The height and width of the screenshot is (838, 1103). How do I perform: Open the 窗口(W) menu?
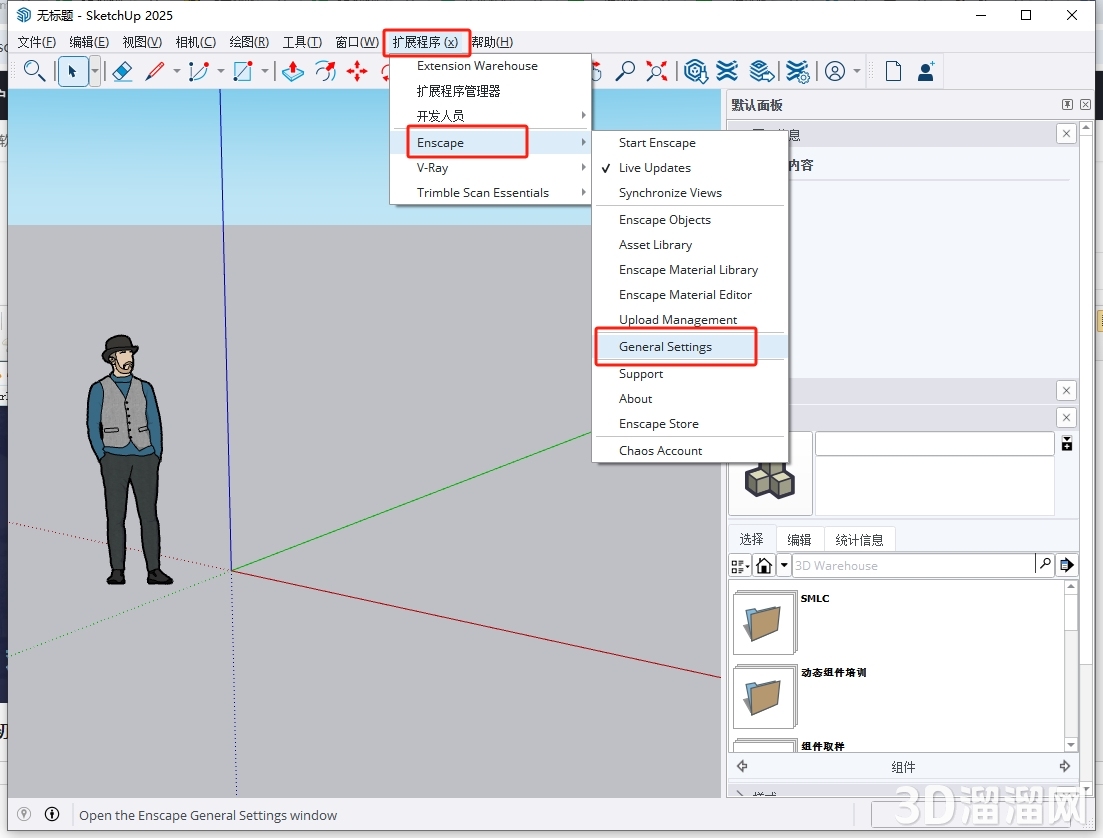pyautogui.click(x=357, y=42)
